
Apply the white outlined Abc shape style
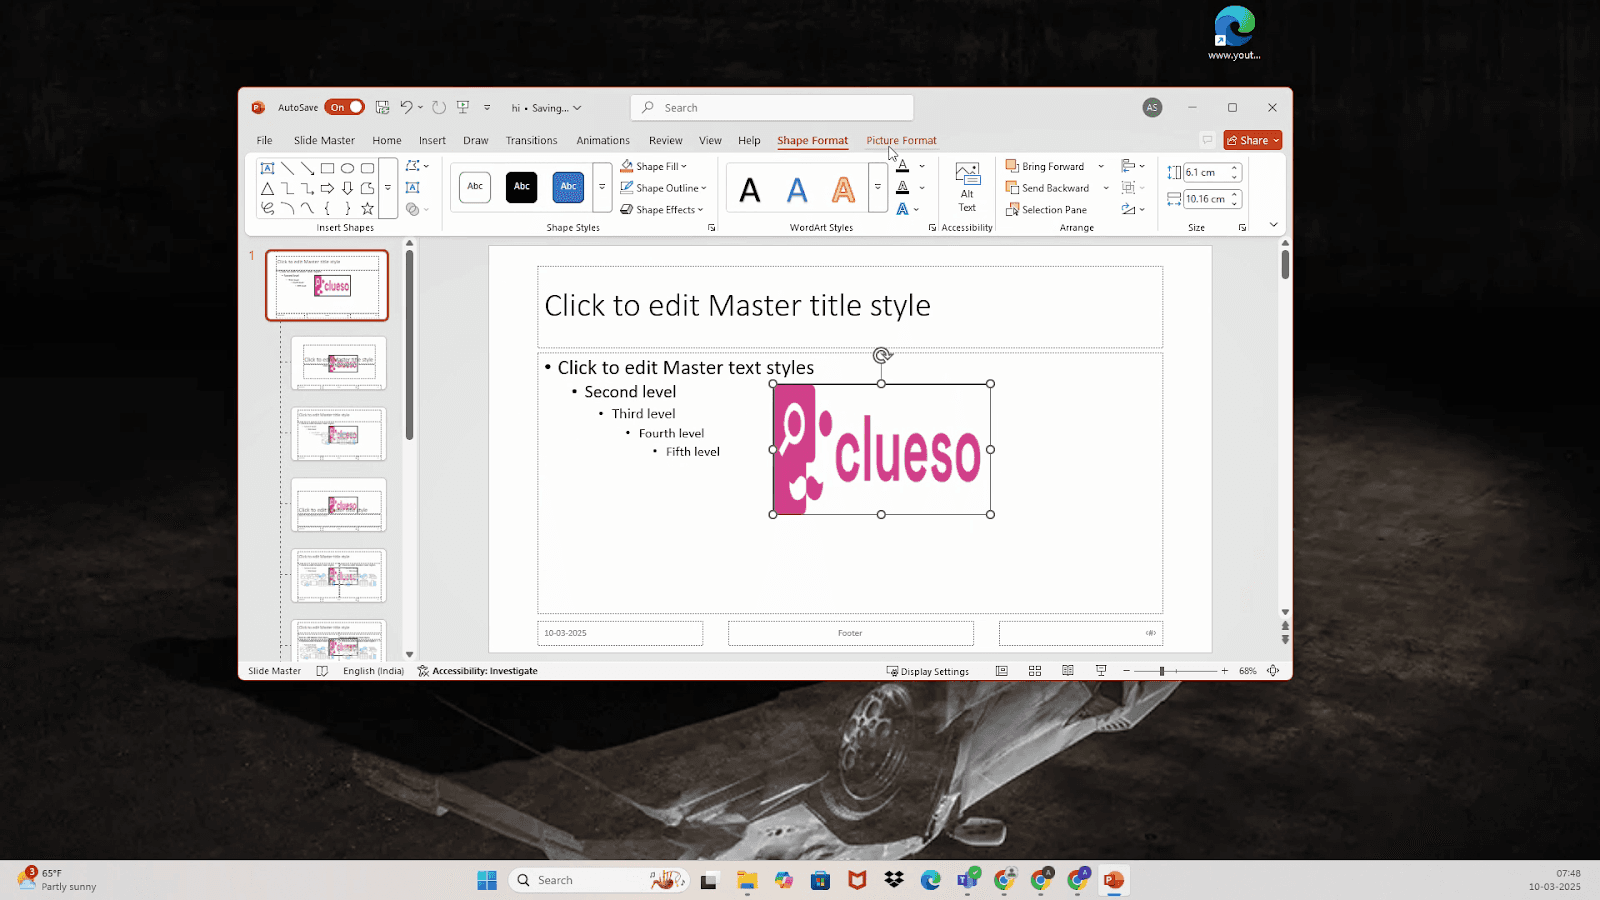475,187
